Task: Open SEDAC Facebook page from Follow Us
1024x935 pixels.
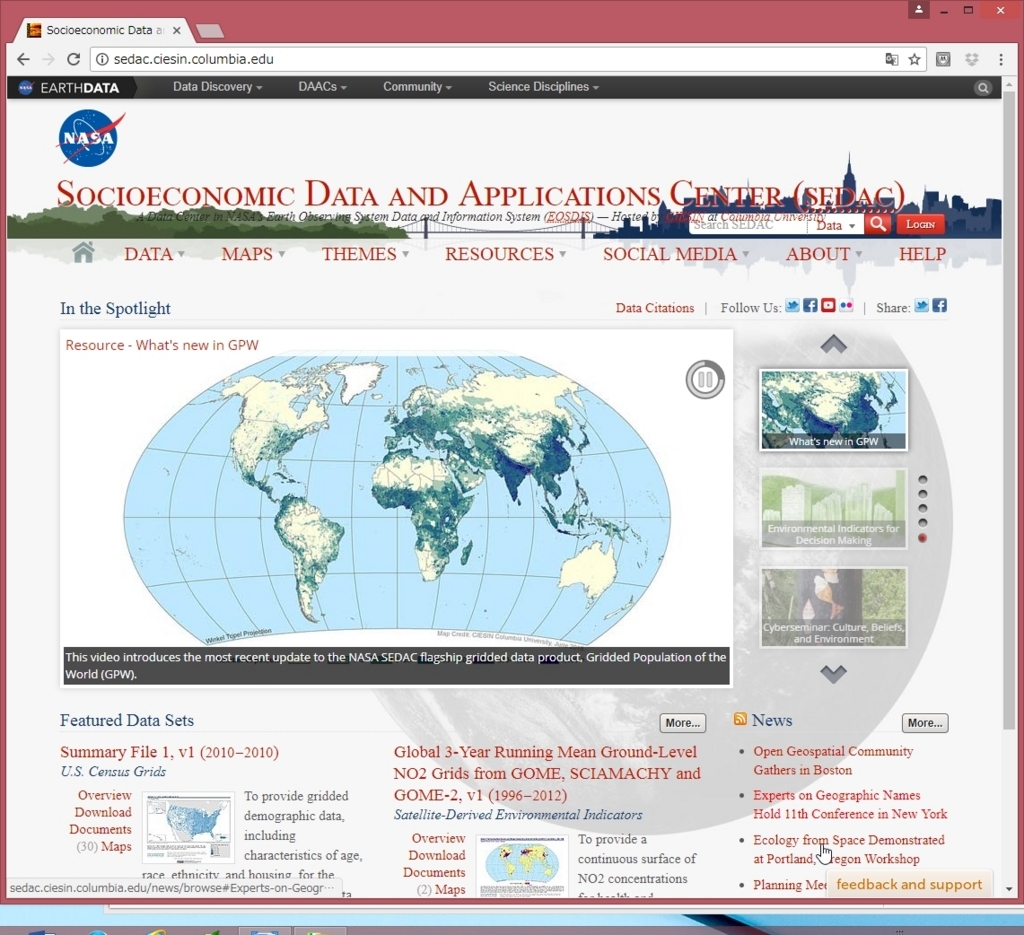Action: click(x=810, y=306)
